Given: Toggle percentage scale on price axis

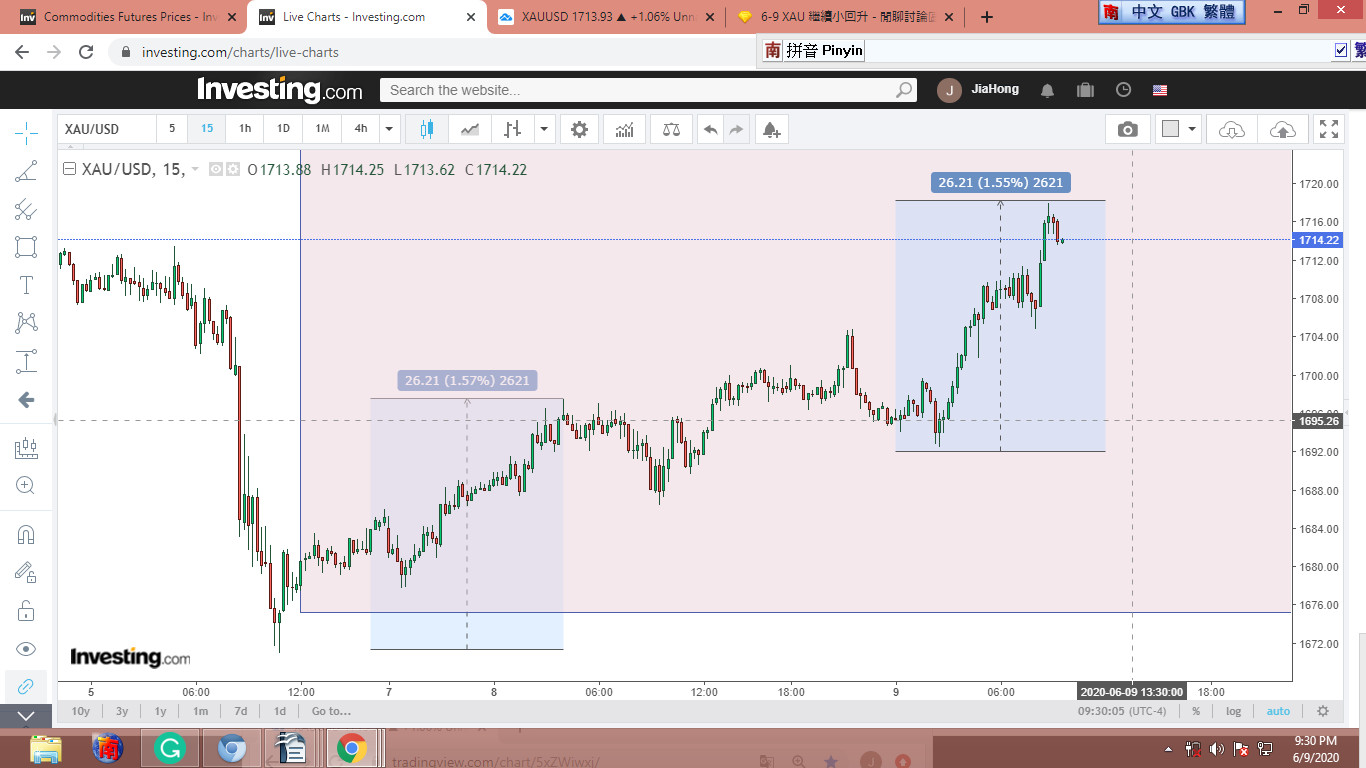Looking at the screenshot, I should click(x=1196, y=711).
